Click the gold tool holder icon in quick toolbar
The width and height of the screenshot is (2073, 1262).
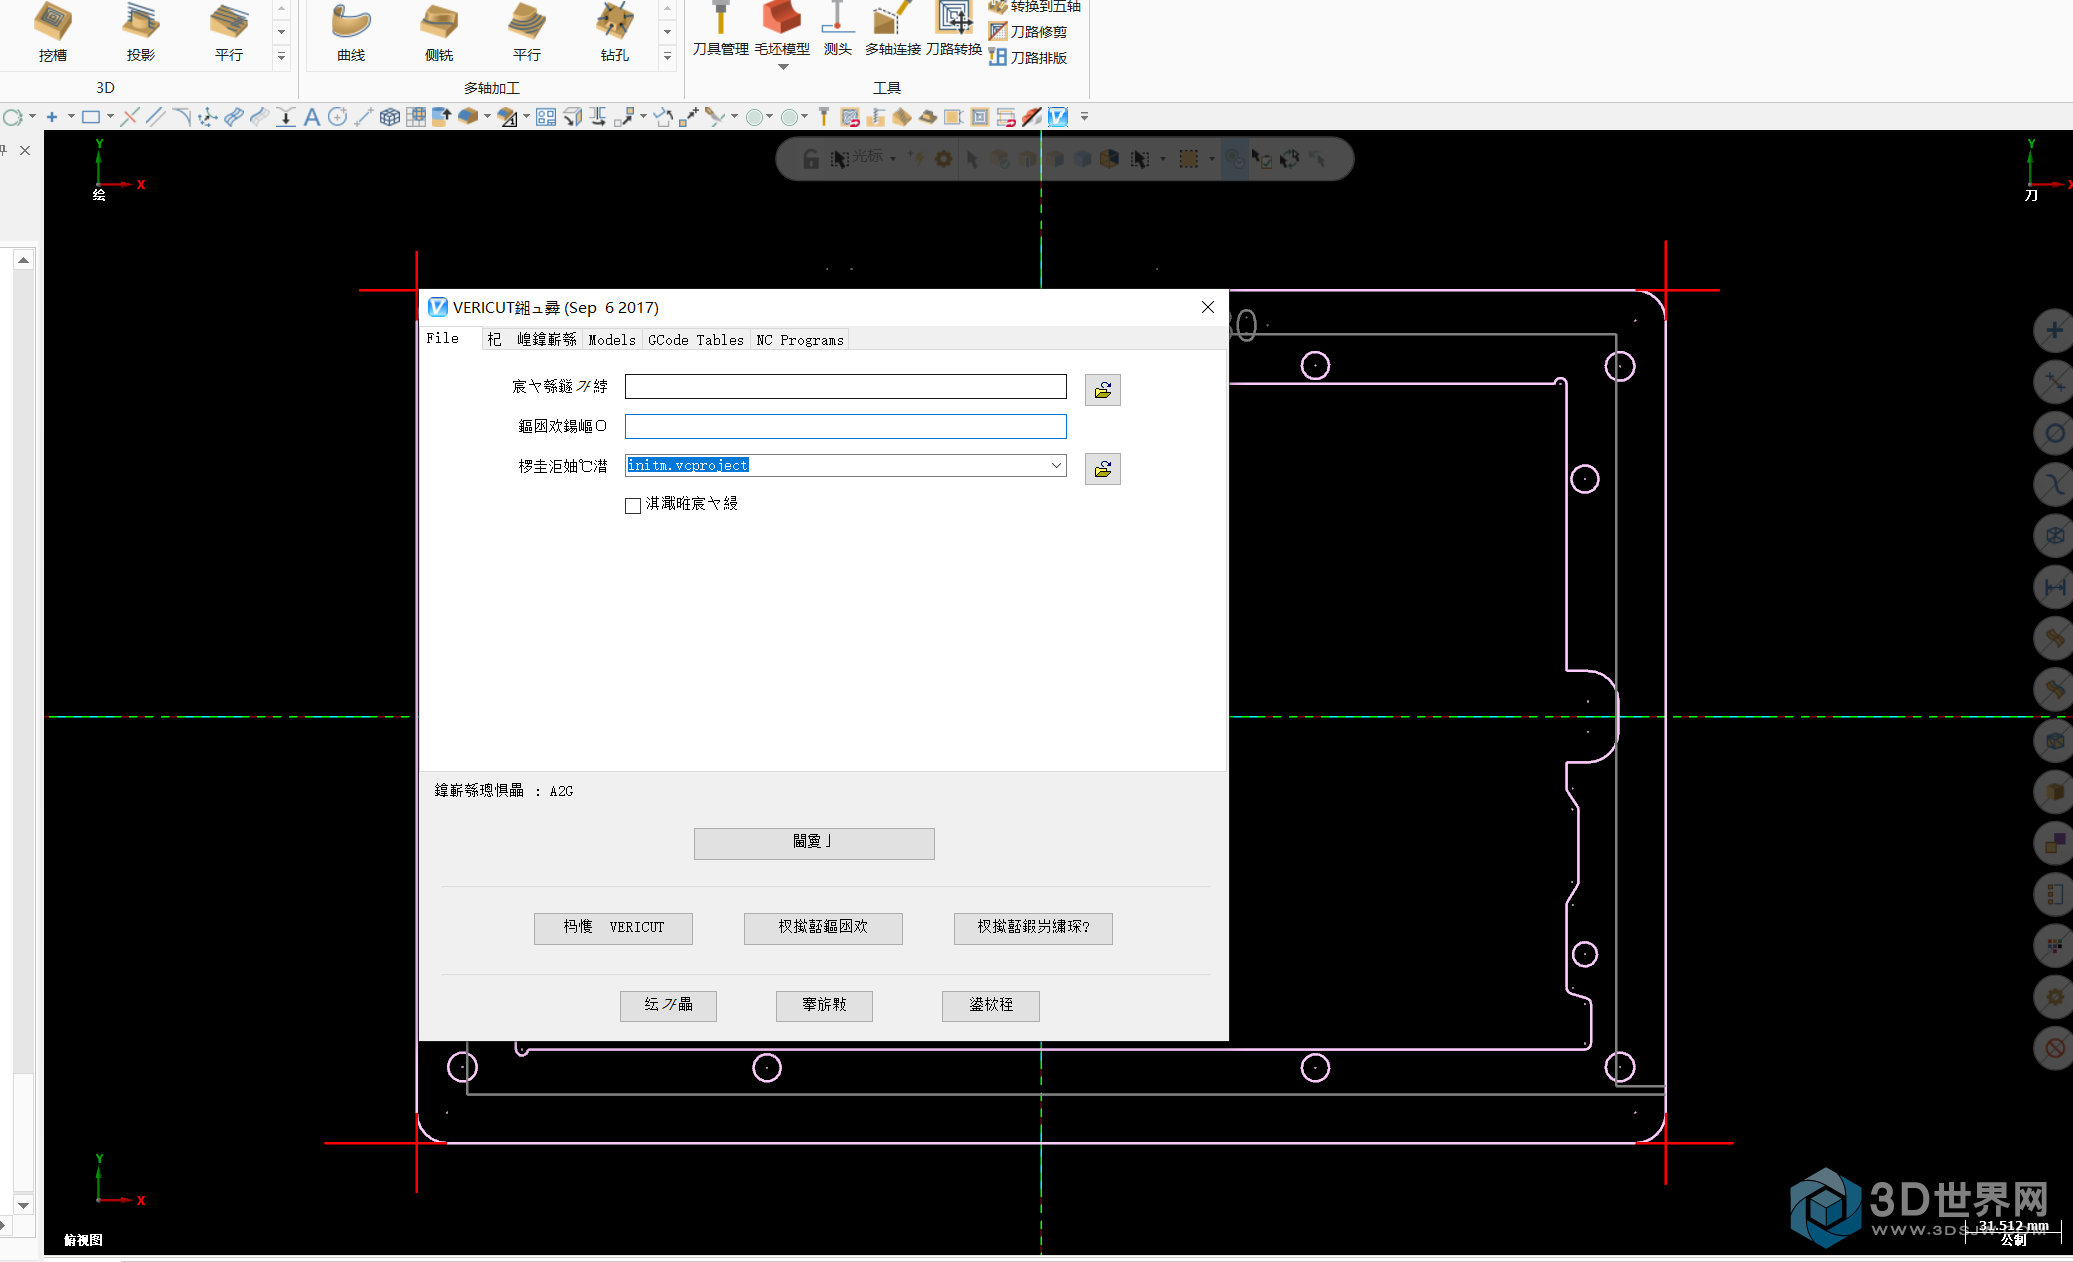click(x=823, y=117)
